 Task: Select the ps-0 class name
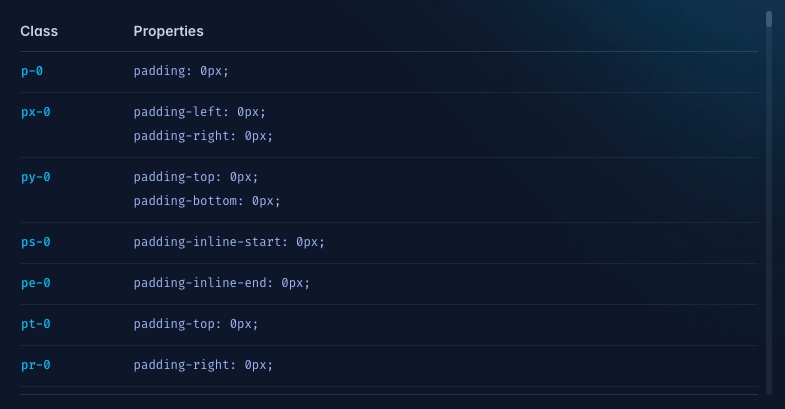pos(35,242)
